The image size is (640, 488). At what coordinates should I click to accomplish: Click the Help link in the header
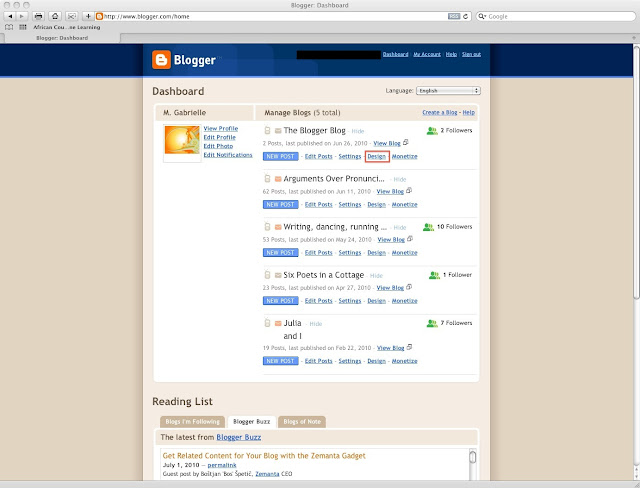pyautogui.click(x=451, y=54)
